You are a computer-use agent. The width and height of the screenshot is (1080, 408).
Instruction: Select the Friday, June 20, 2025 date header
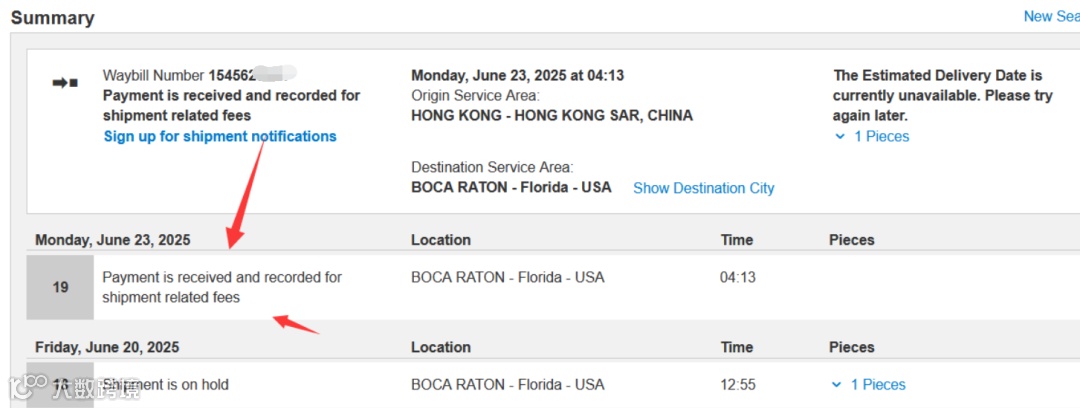(x=107, y=347)
